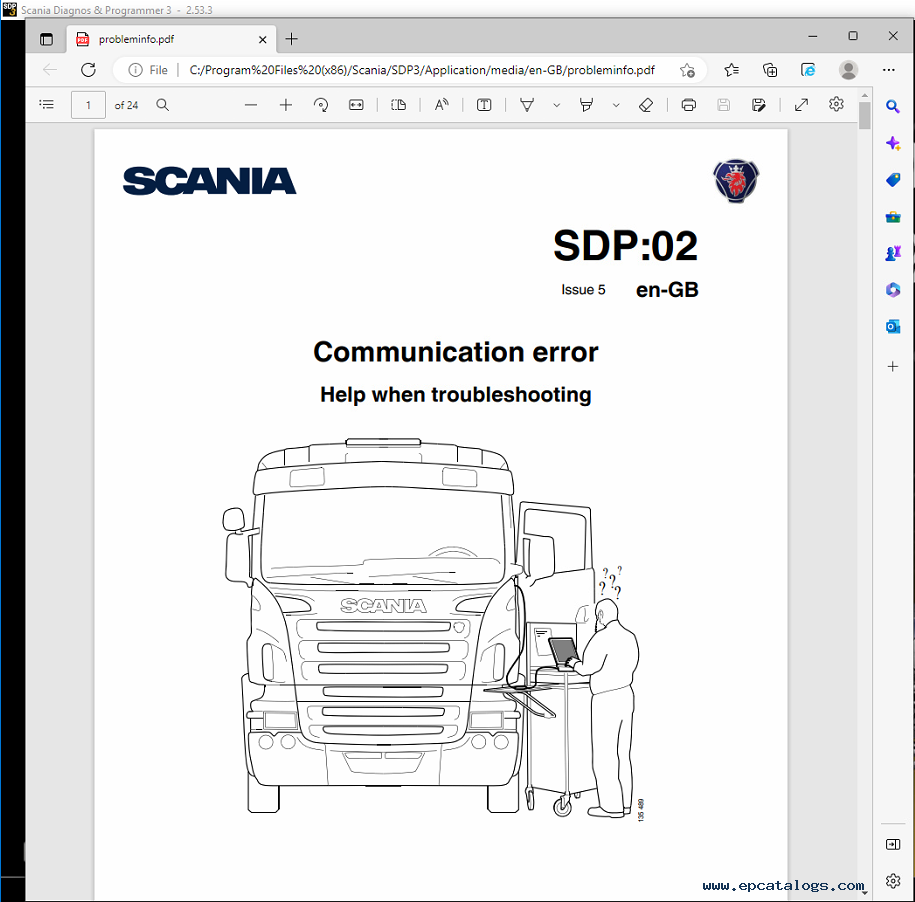Click the address bar with probleminfo.pdf path
The image size is (915, 902).
coord(422,70)
